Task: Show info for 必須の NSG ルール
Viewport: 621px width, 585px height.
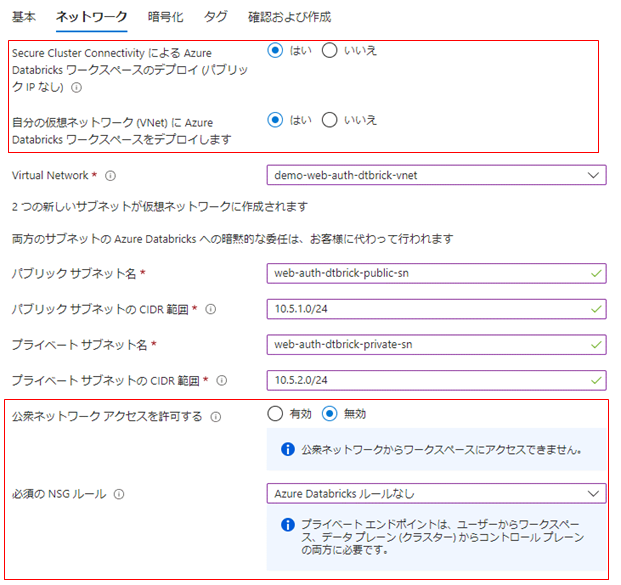Action: point(119,494)
